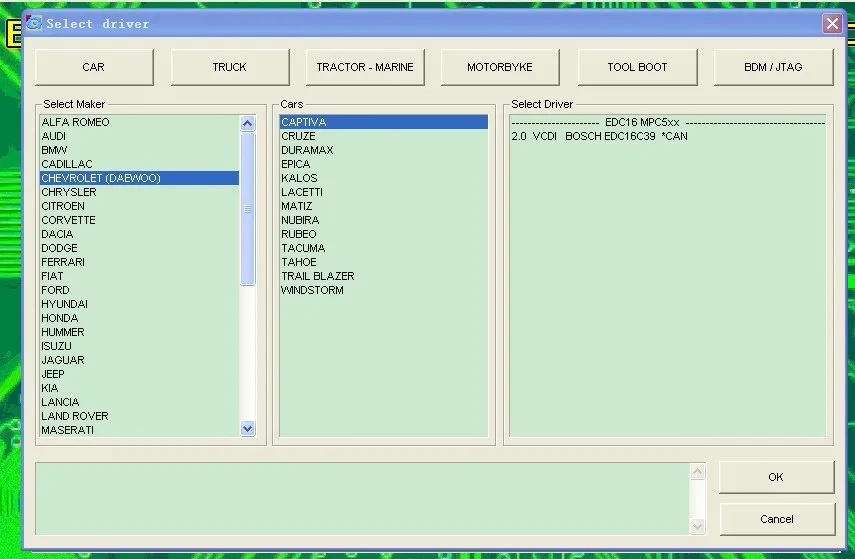
Task: Select WINDSTORM in the Cars list
Action: coord(384,290)
